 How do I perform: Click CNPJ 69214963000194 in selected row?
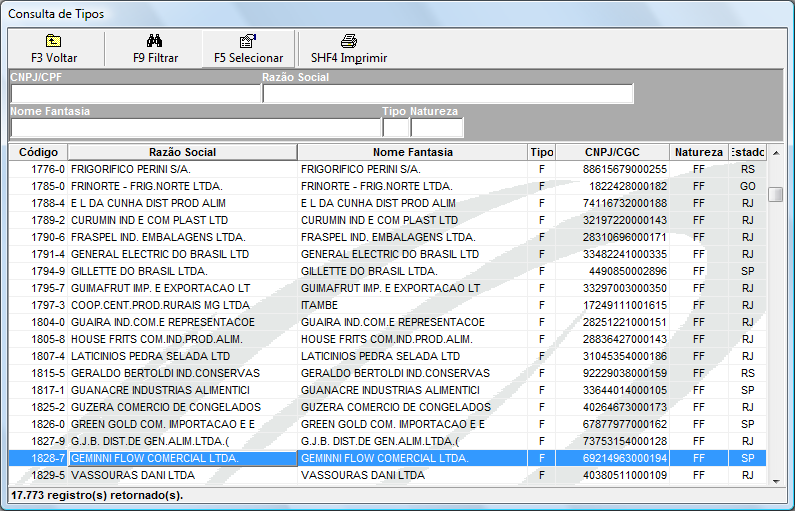tap(612, 458)
